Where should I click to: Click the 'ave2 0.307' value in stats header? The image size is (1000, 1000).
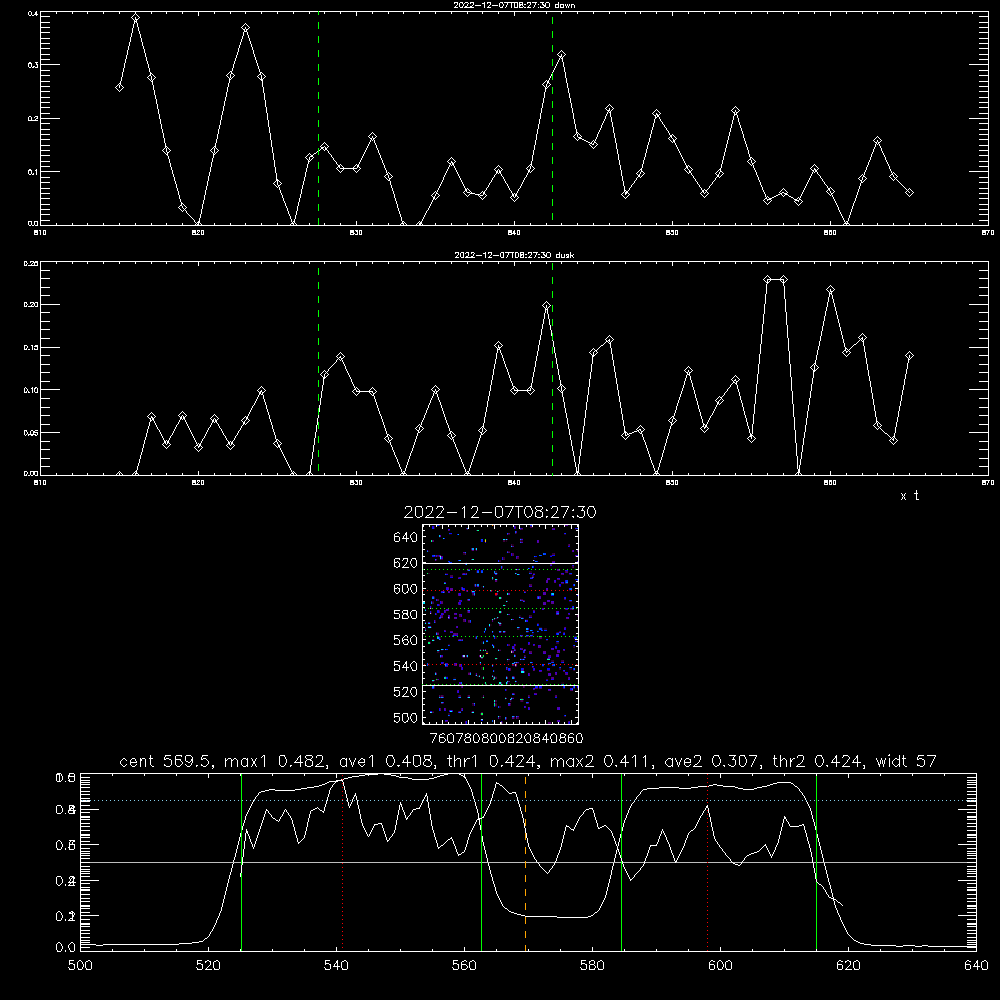pos(708,761)
